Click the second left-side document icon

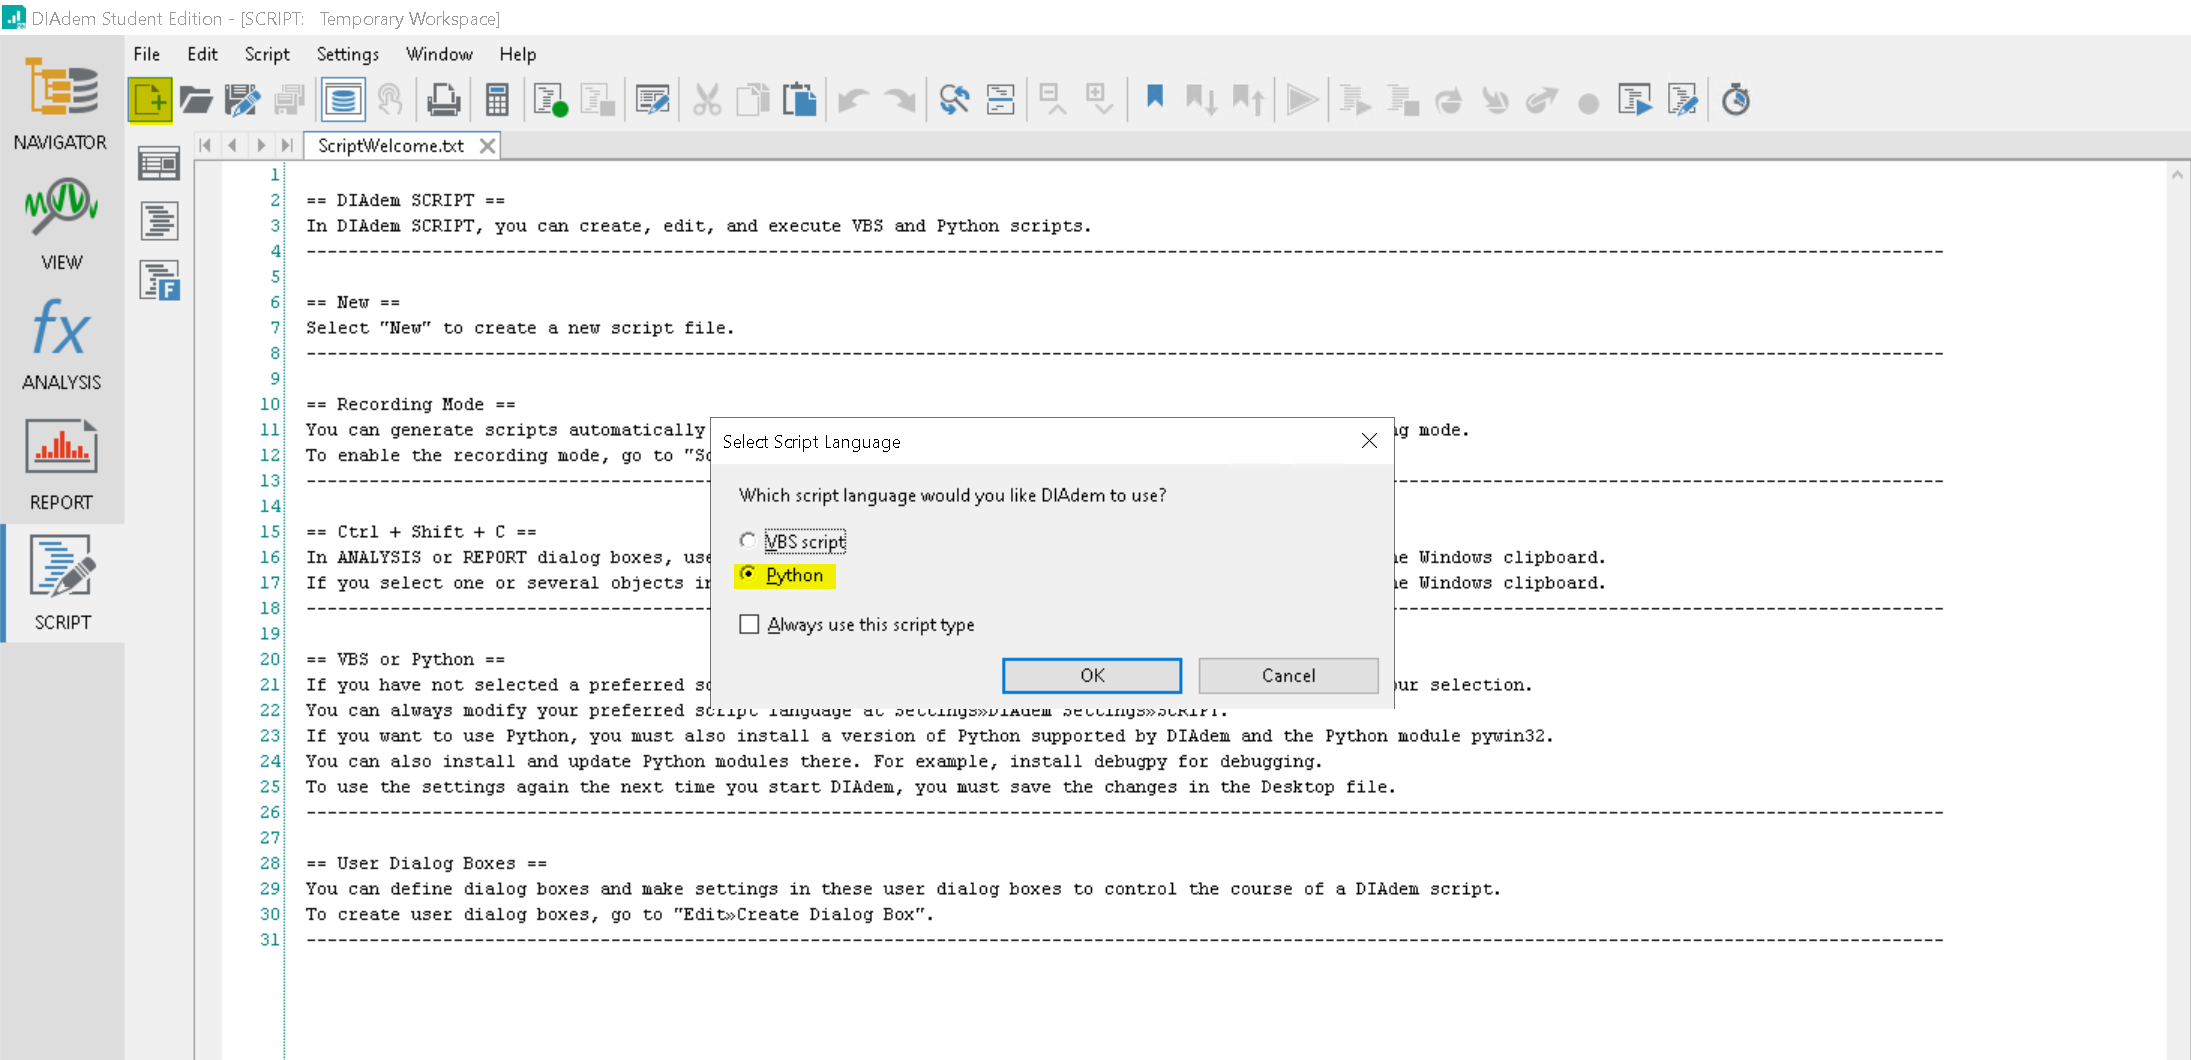[x=159, y=221]
